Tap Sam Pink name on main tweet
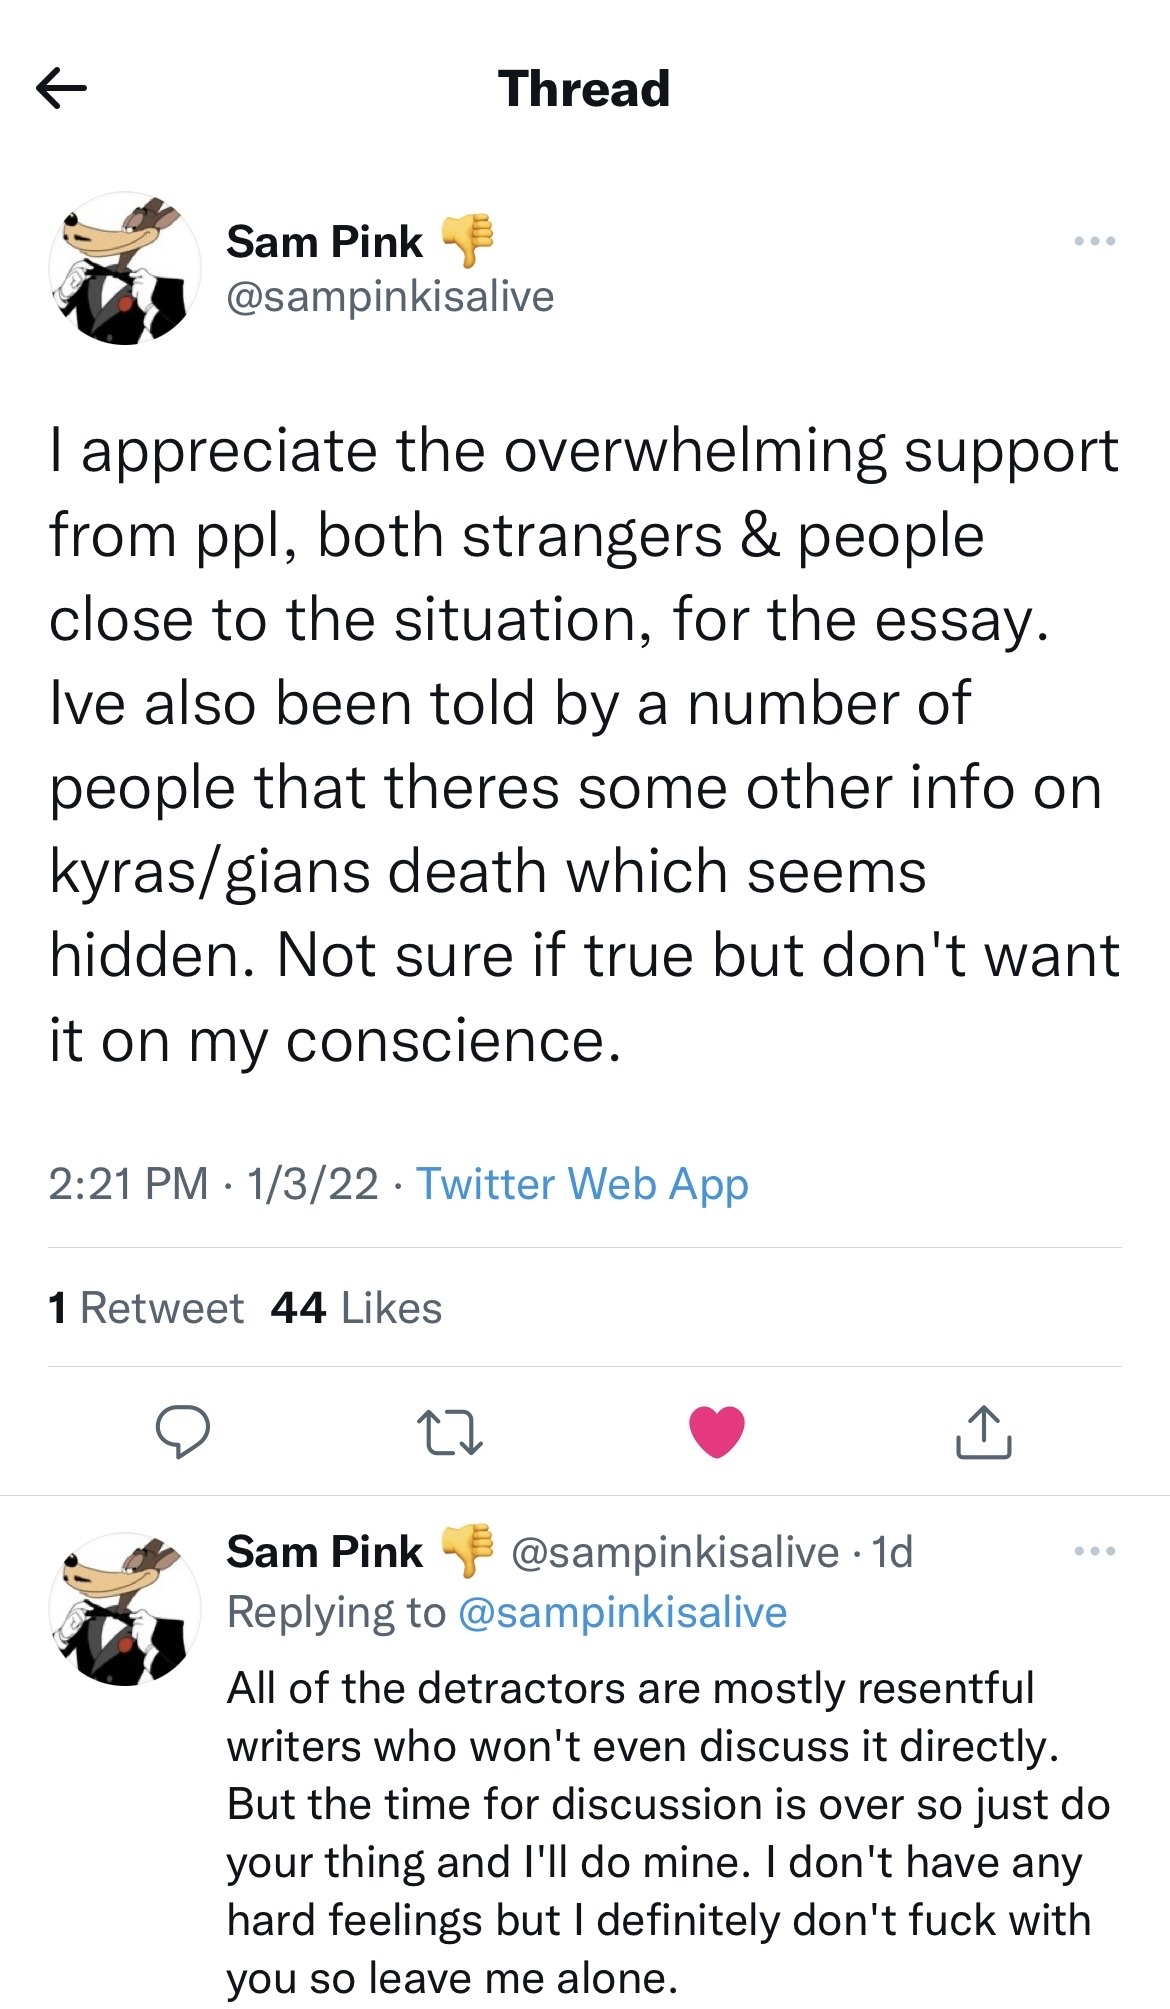 (x=325, y=242)
